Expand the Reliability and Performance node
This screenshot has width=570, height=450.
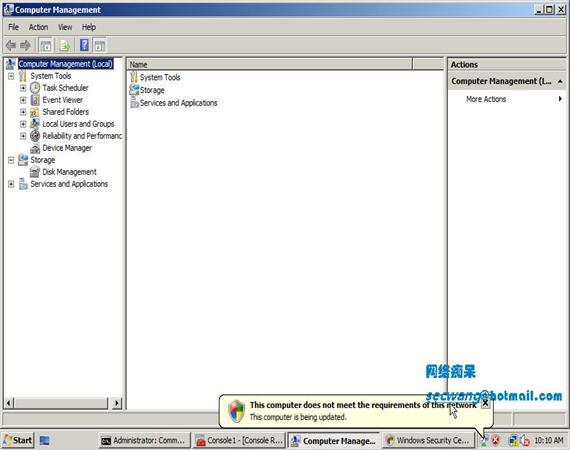(23, 136)
